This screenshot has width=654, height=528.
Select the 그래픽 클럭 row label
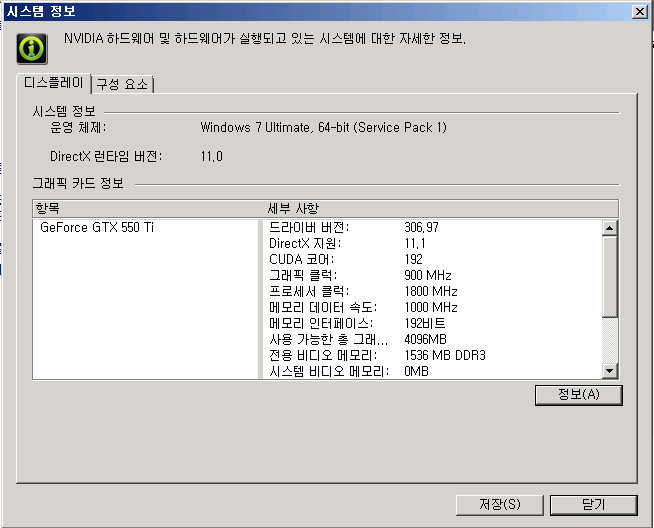point(303,275)
